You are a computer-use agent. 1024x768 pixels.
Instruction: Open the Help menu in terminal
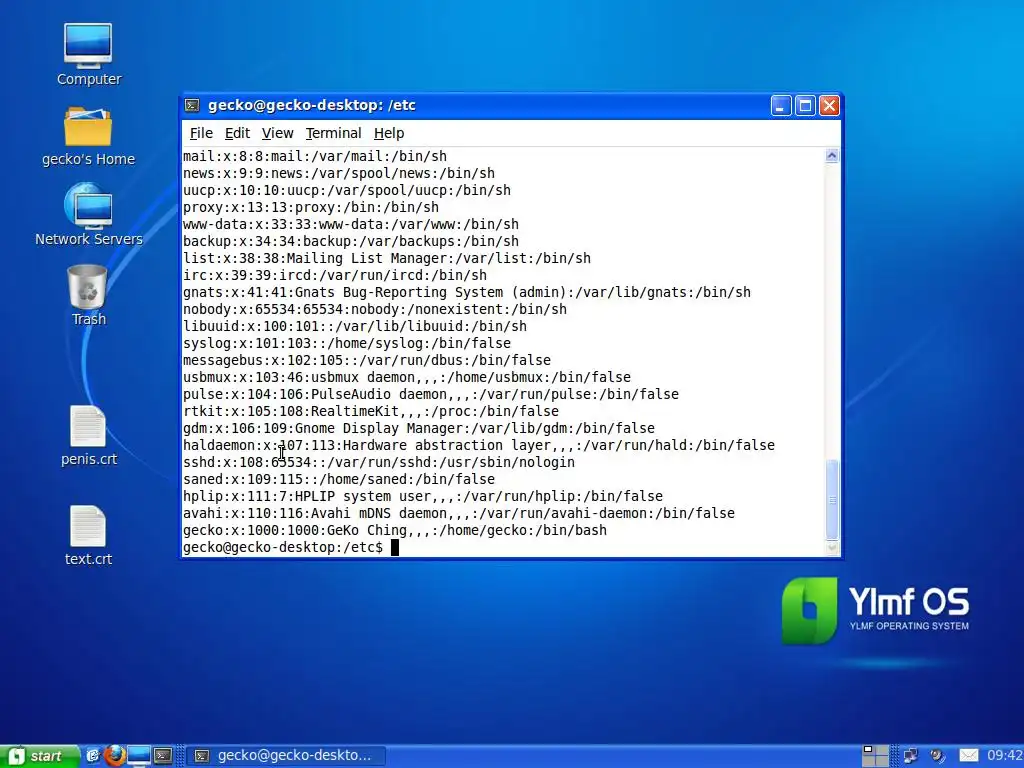tap(389, 133)
